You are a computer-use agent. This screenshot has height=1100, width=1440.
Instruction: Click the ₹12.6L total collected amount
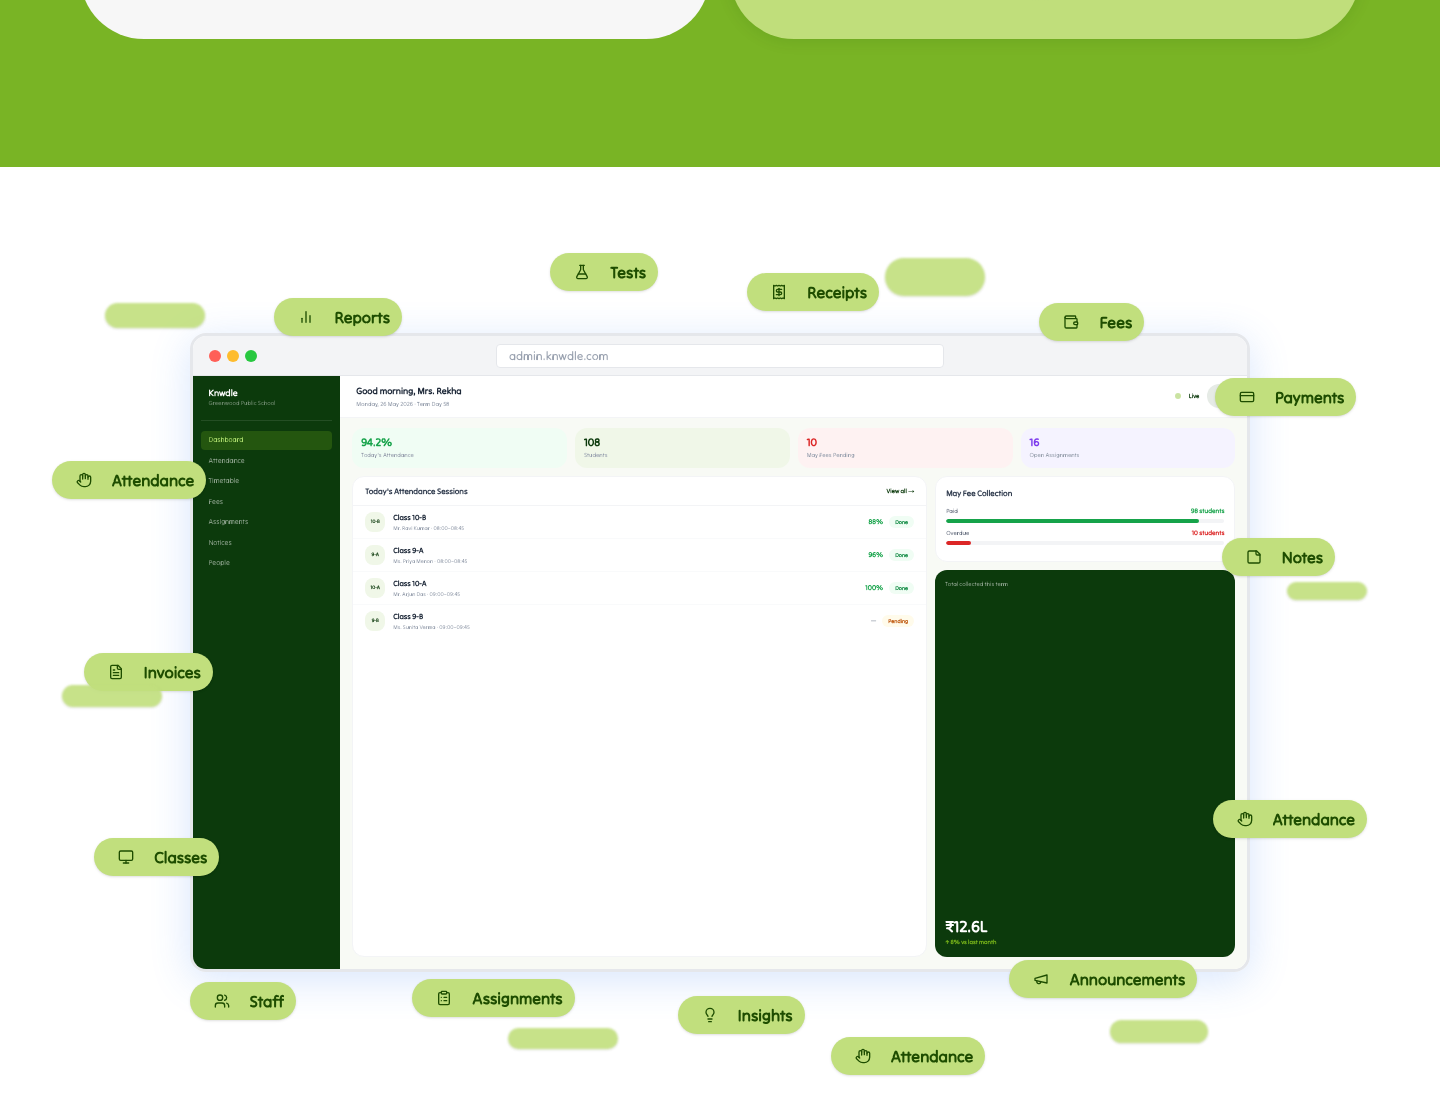tap(966, 927)
